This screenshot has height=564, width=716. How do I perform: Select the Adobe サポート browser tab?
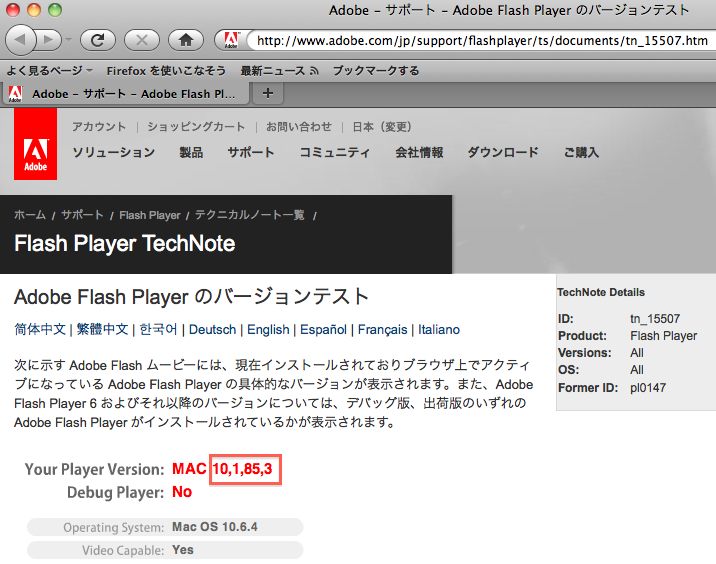tap(126, 94)
